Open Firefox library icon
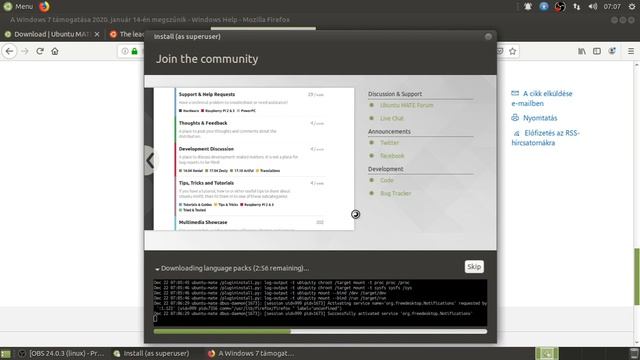The height and width of the screenshot is (360, 640). coord(582,51)
